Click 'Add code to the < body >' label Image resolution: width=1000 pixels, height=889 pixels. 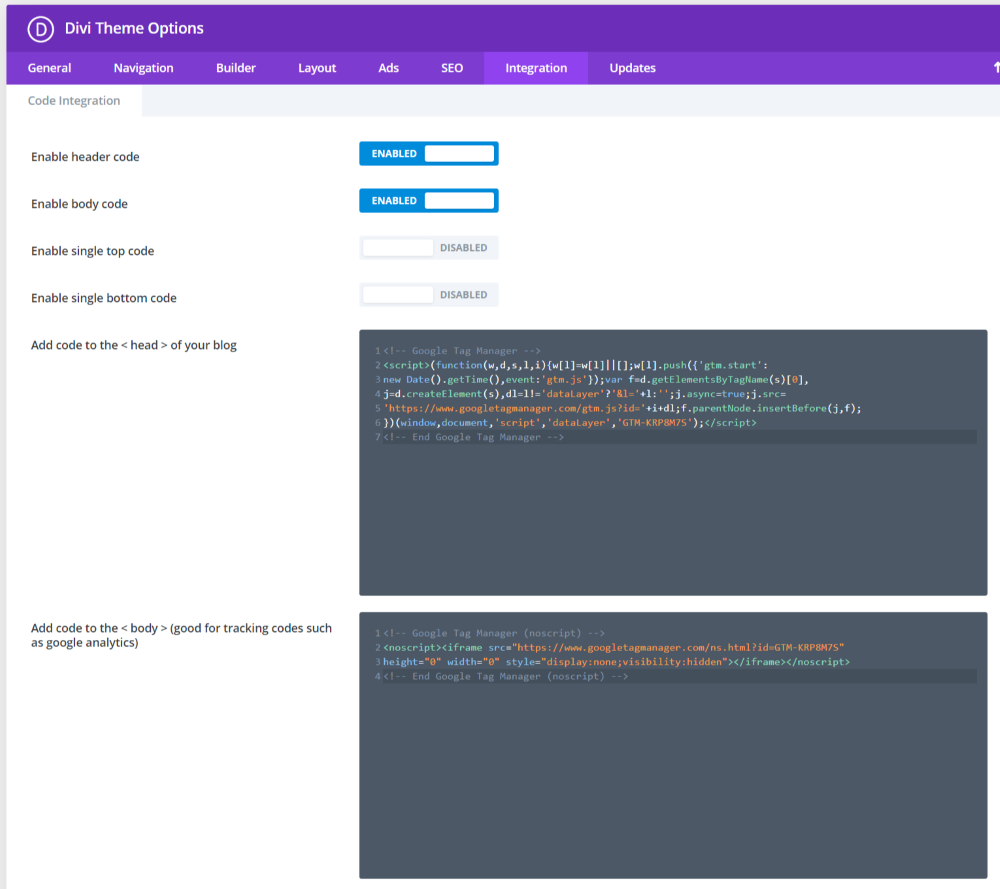[181, 635]
